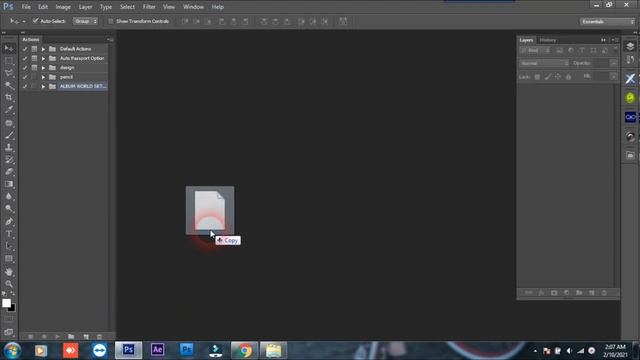Toggle checkmark for pencil action set
Screen dimensions: 640x360
pyautogui.click(x=25, y=77)
